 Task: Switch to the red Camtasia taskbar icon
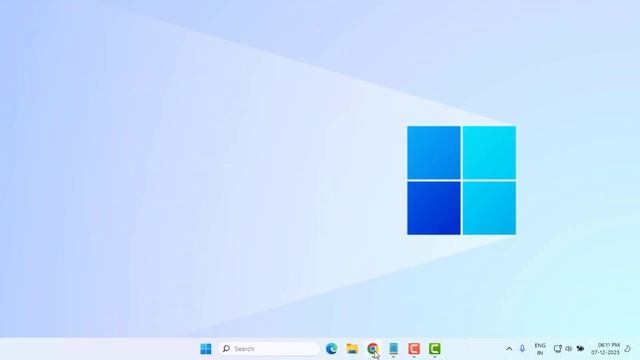coord(414,349)
